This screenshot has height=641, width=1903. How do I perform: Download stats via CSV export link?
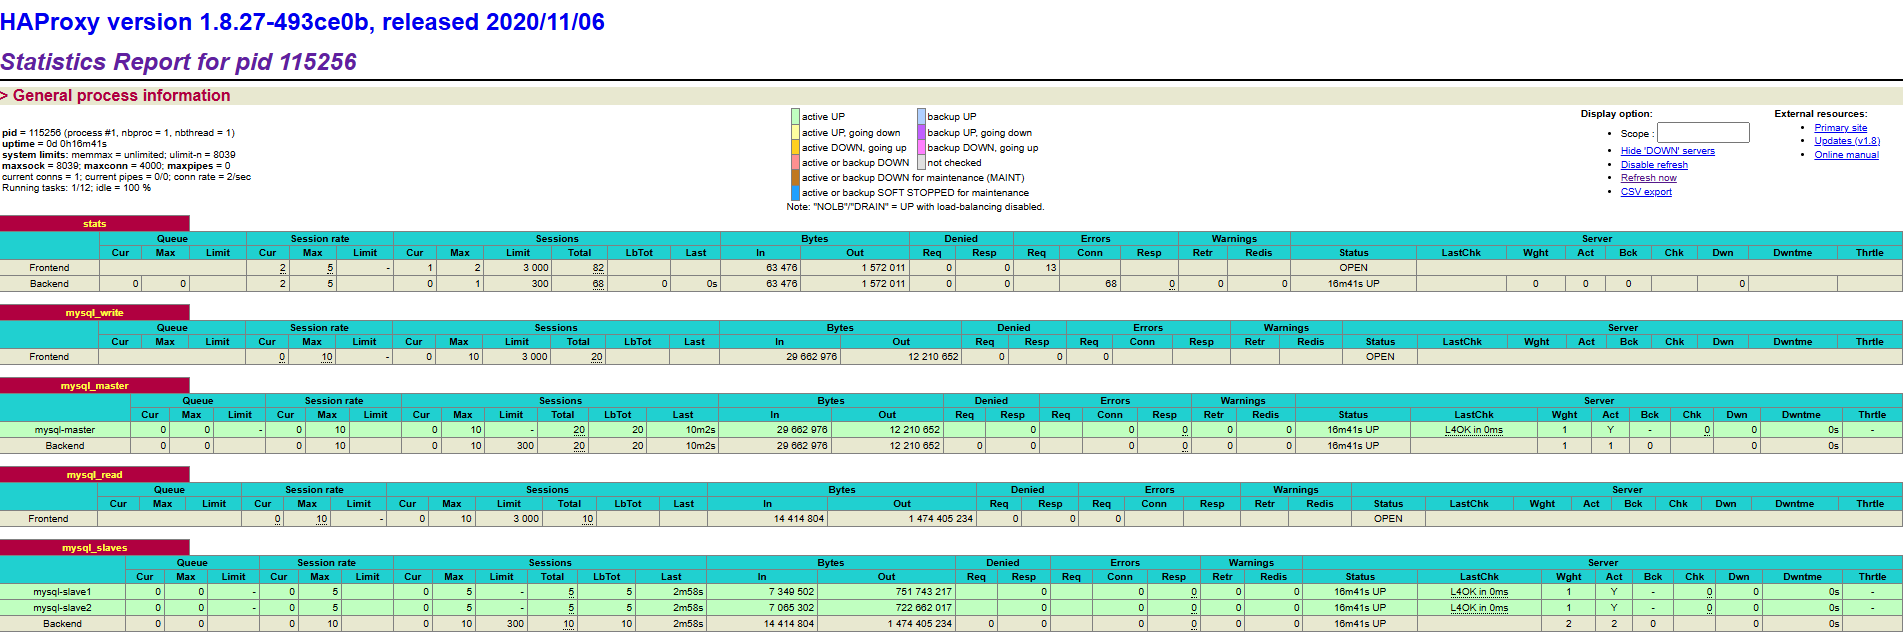click(x=1646, y=192)
